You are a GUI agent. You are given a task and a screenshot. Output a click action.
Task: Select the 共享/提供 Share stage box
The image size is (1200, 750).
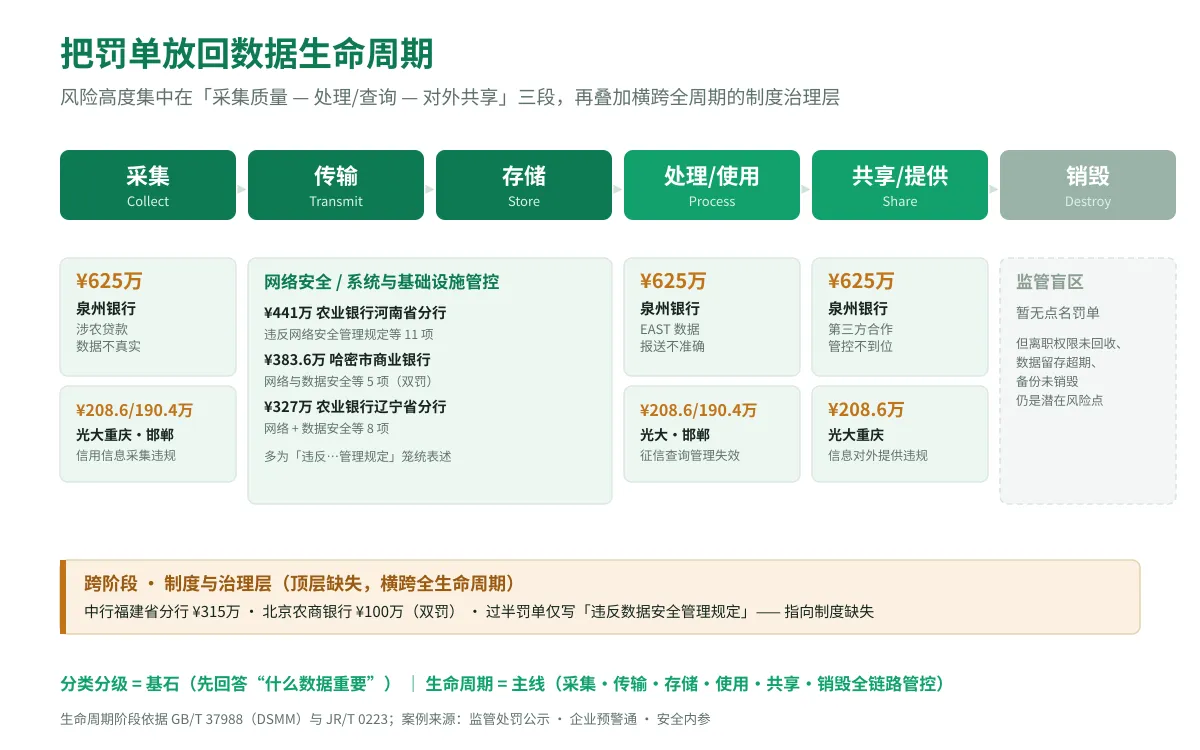tap(900, 185)
